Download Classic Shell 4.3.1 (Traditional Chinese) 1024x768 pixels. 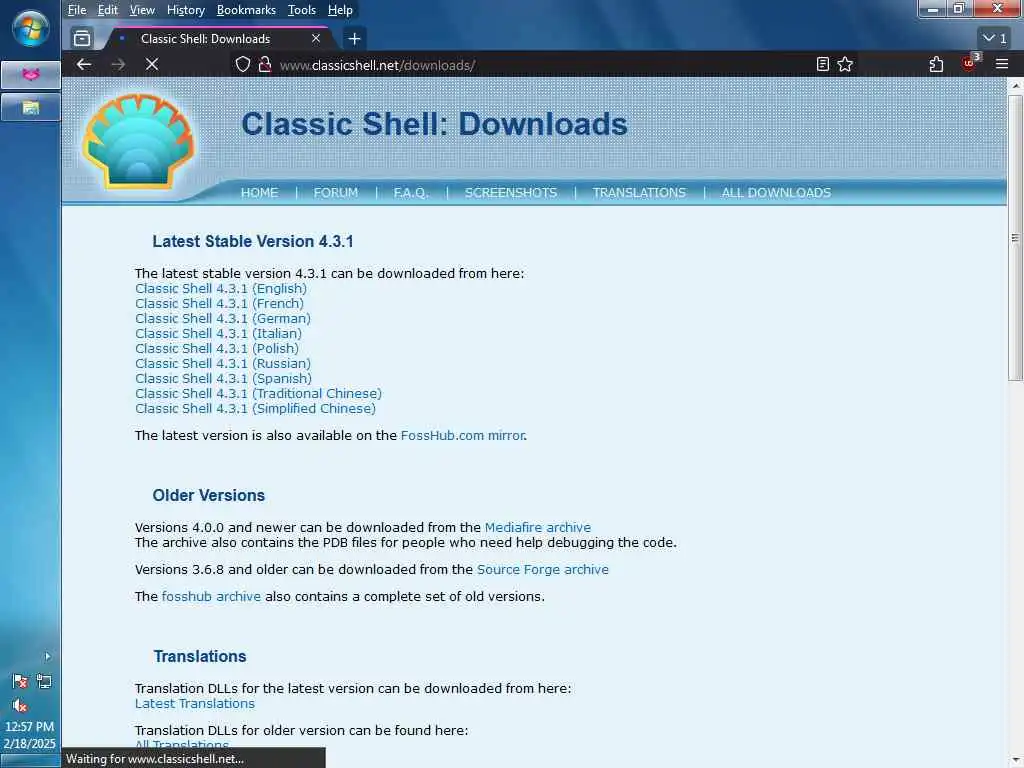click(x=259, y=393)
